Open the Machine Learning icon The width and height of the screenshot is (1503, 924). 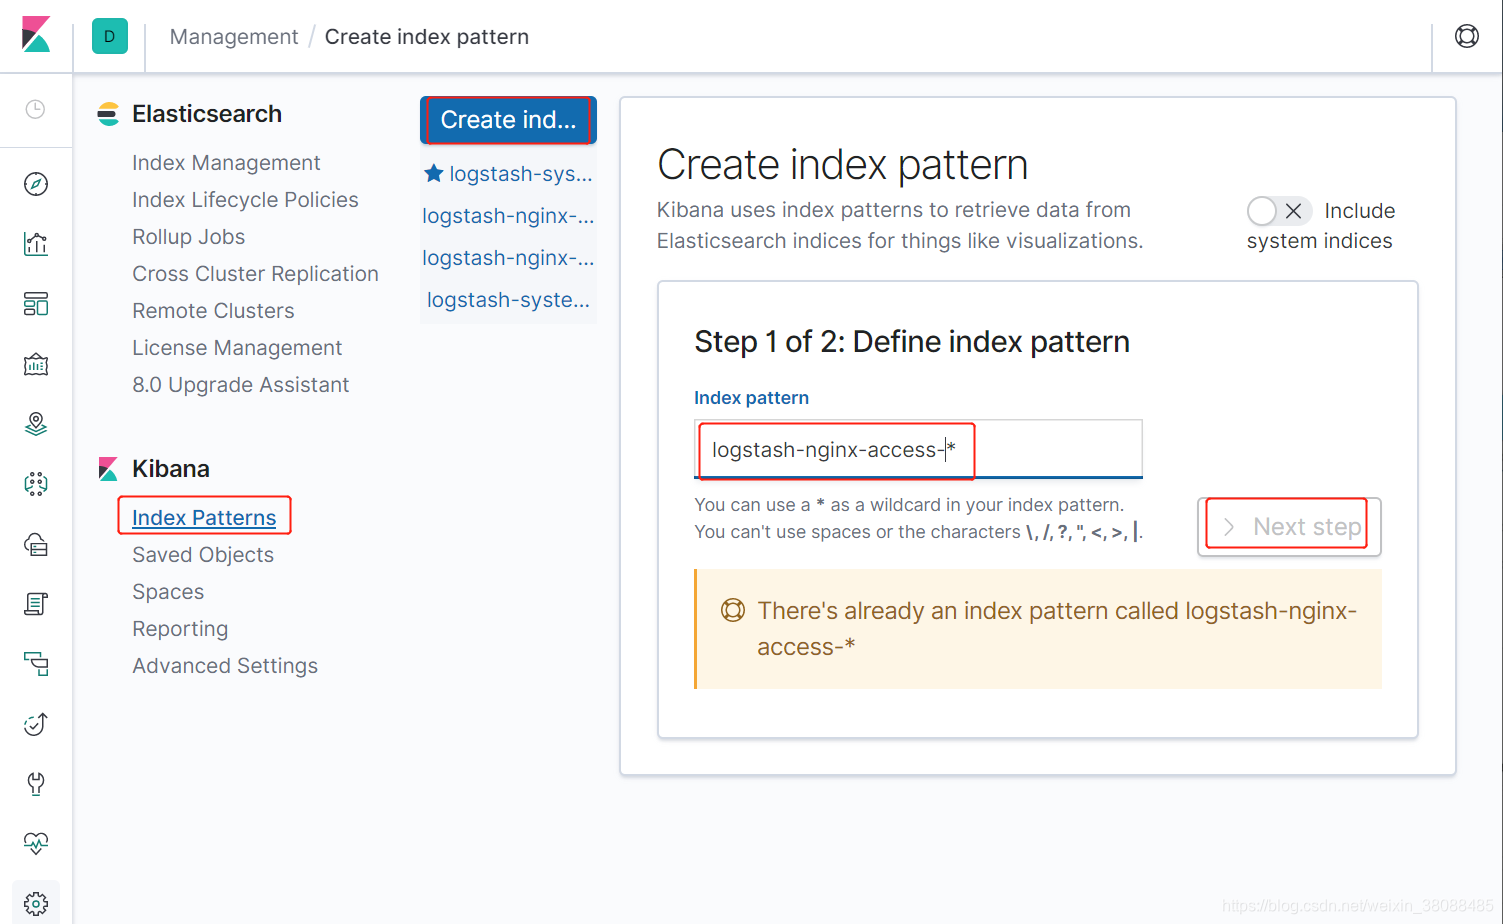pos(36,484)
